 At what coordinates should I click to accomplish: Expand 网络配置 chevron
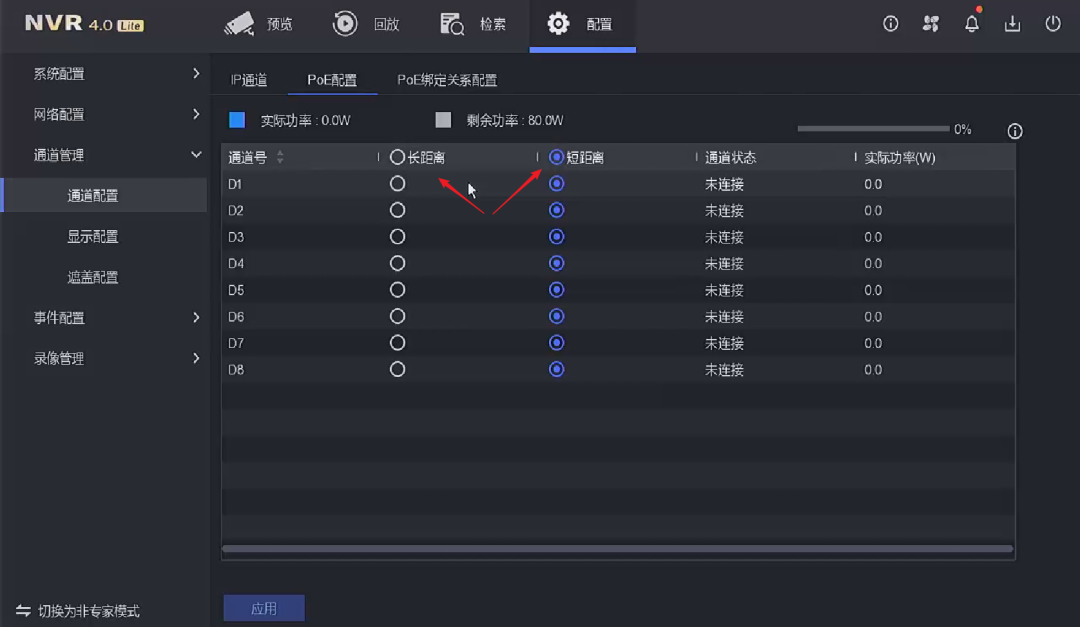(196, 114)
